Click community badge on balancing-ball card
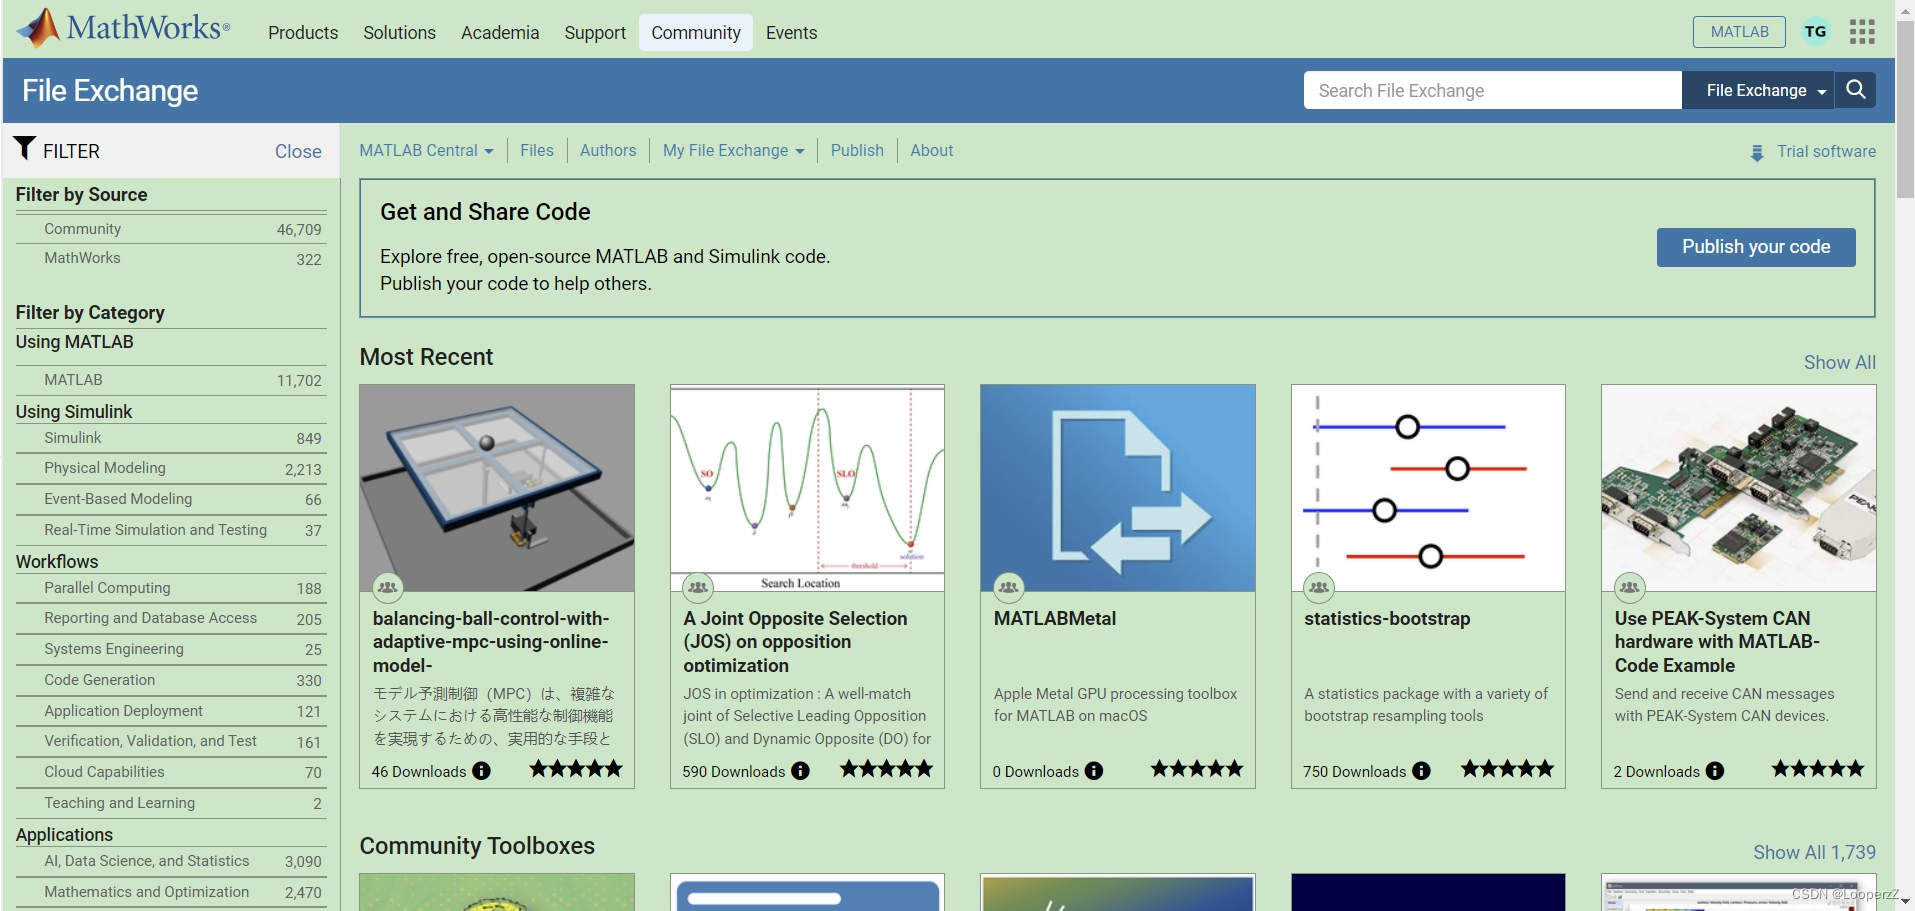 pos(388,588)
